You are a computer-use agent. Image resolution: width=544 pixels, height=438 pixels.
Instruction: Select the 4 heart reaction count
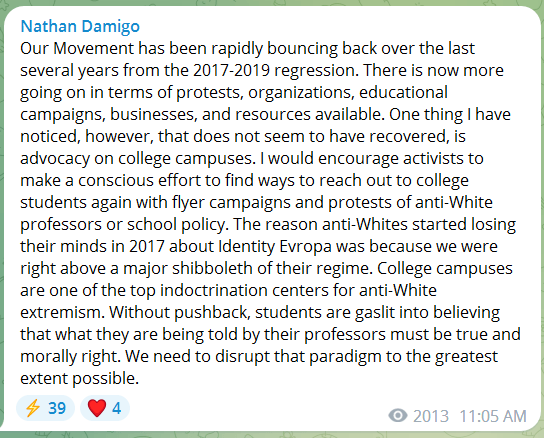tap(117, 408)
